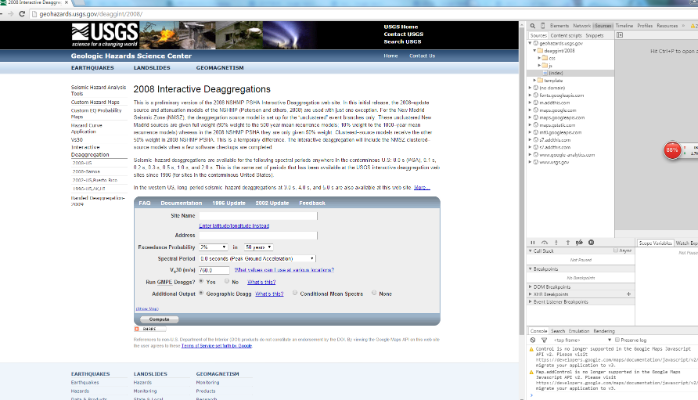Switch to the Elements DevTools tab
This screenshot has height=400, width=698.
559,26
